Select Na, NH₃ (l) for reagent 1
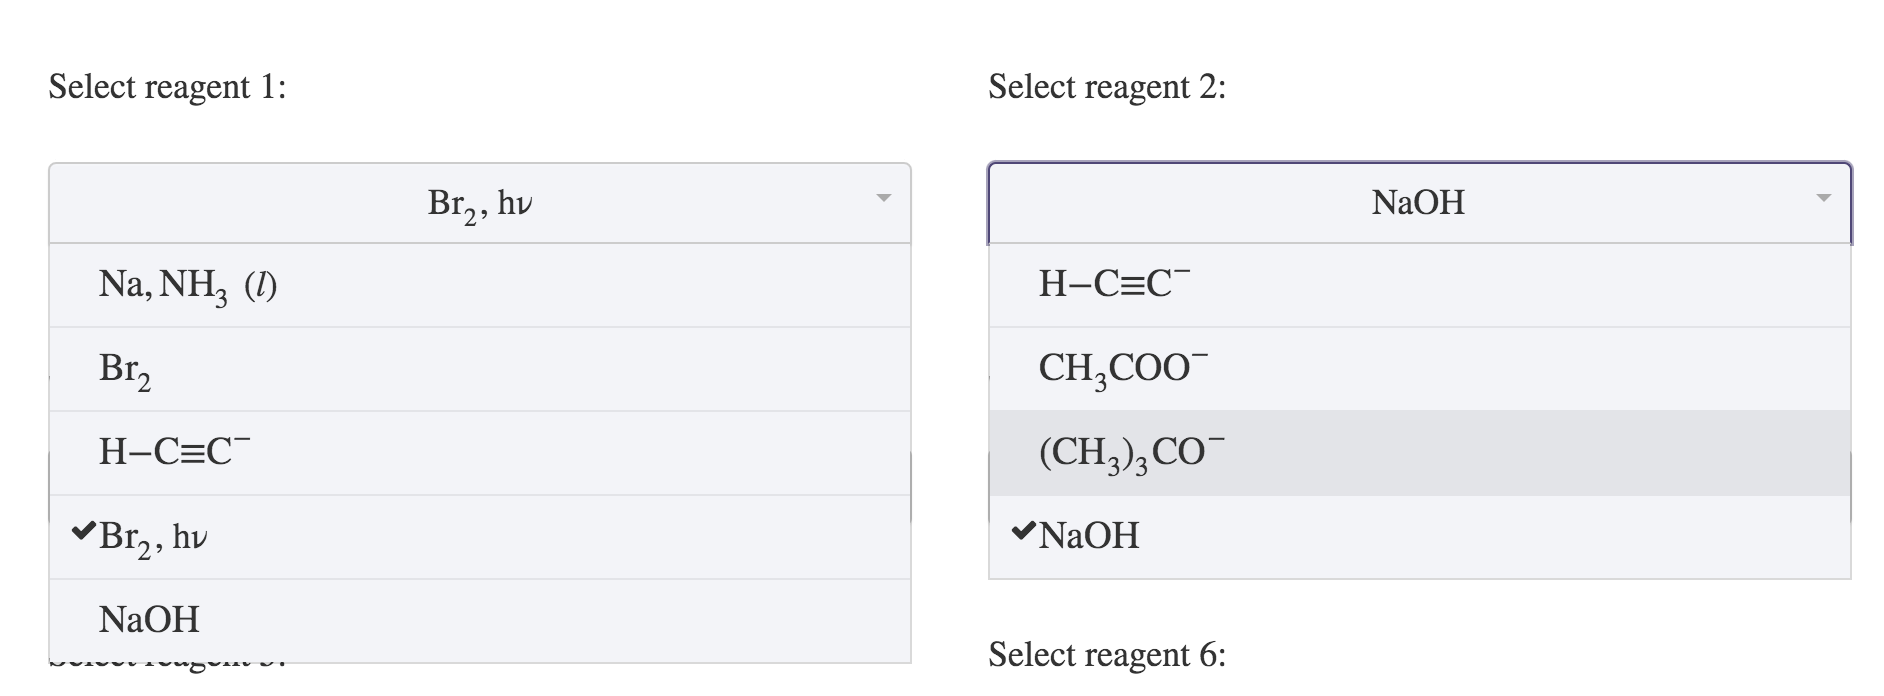 (x=186, y=285)
